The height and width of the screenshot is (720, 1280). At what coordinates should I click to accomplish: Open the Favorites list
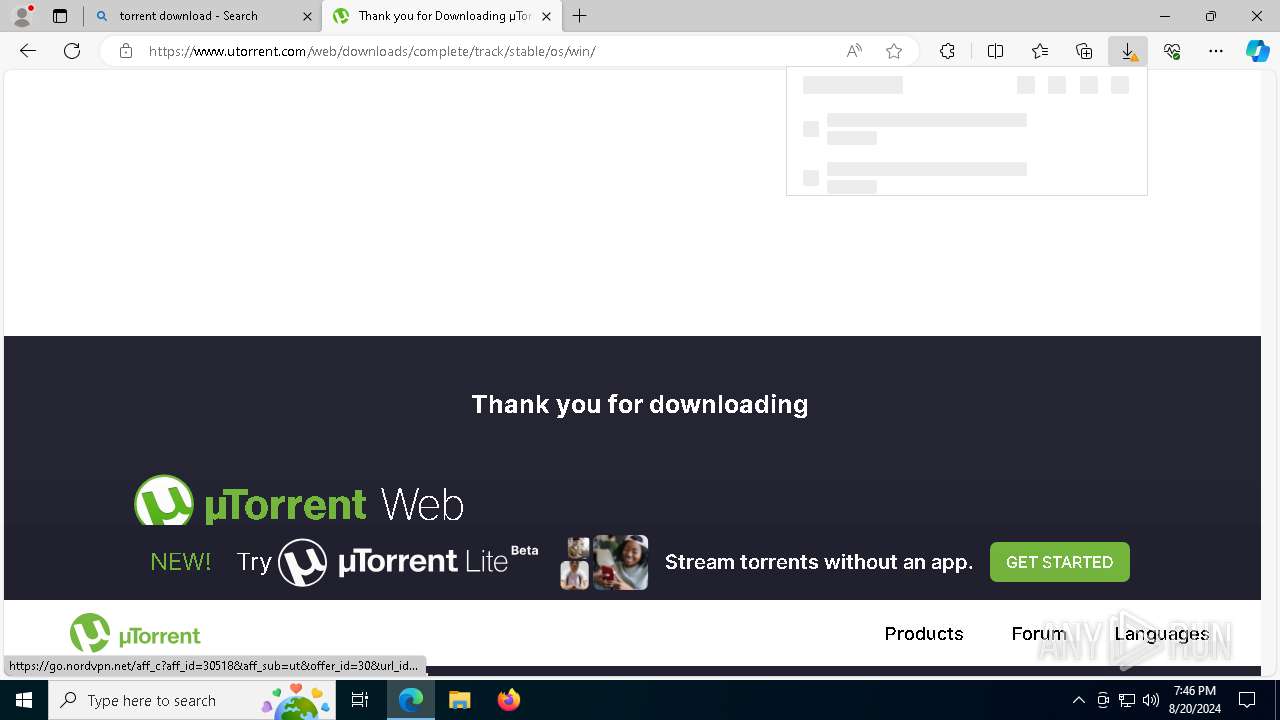1040,51
